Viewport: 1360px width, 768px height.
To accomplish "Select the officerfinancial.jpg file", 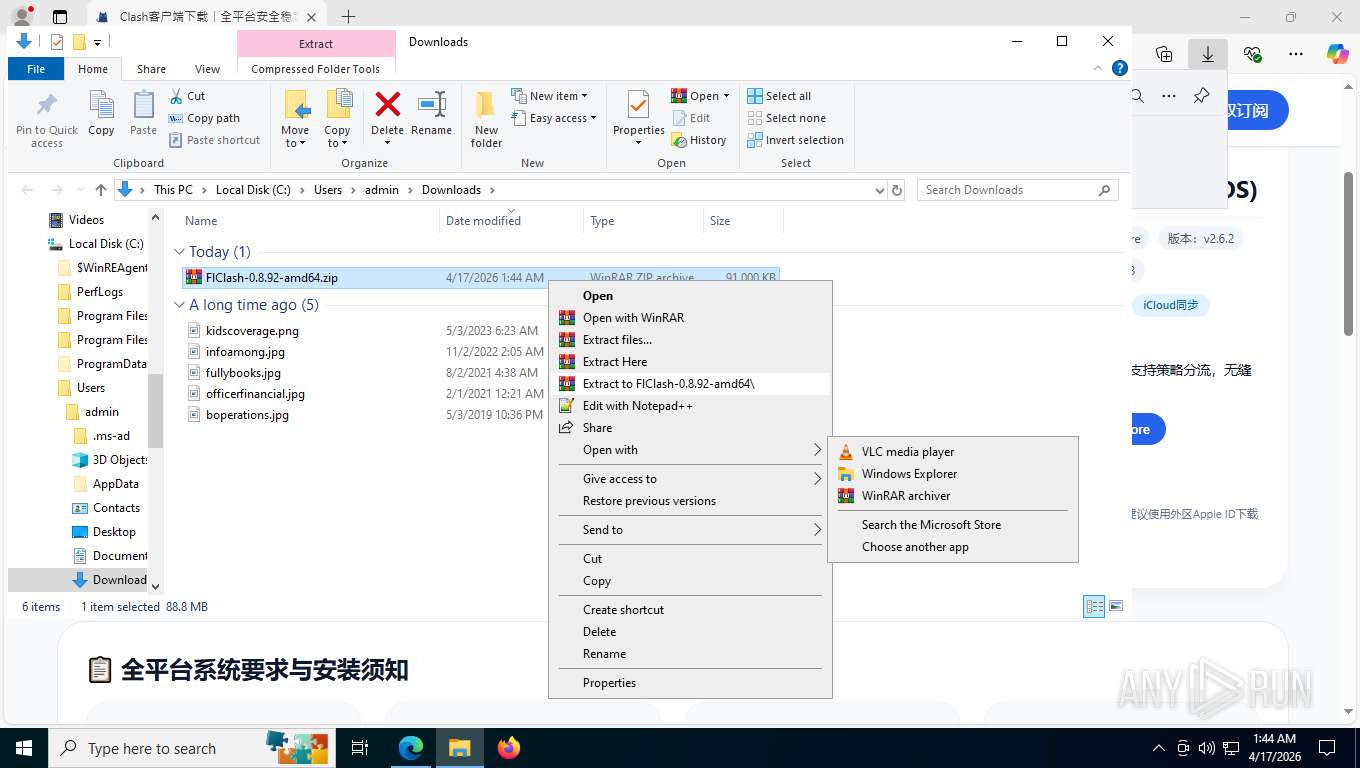I will click(x=255, y=394).
